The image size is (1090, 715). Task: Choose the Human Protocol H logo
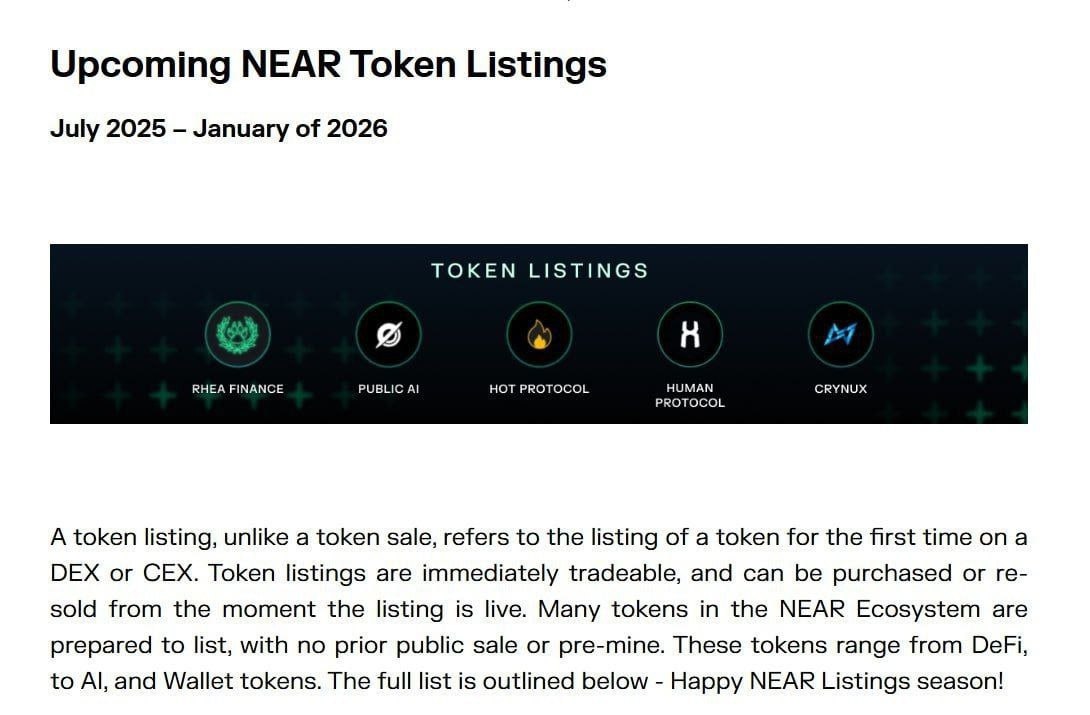[690, 334]
